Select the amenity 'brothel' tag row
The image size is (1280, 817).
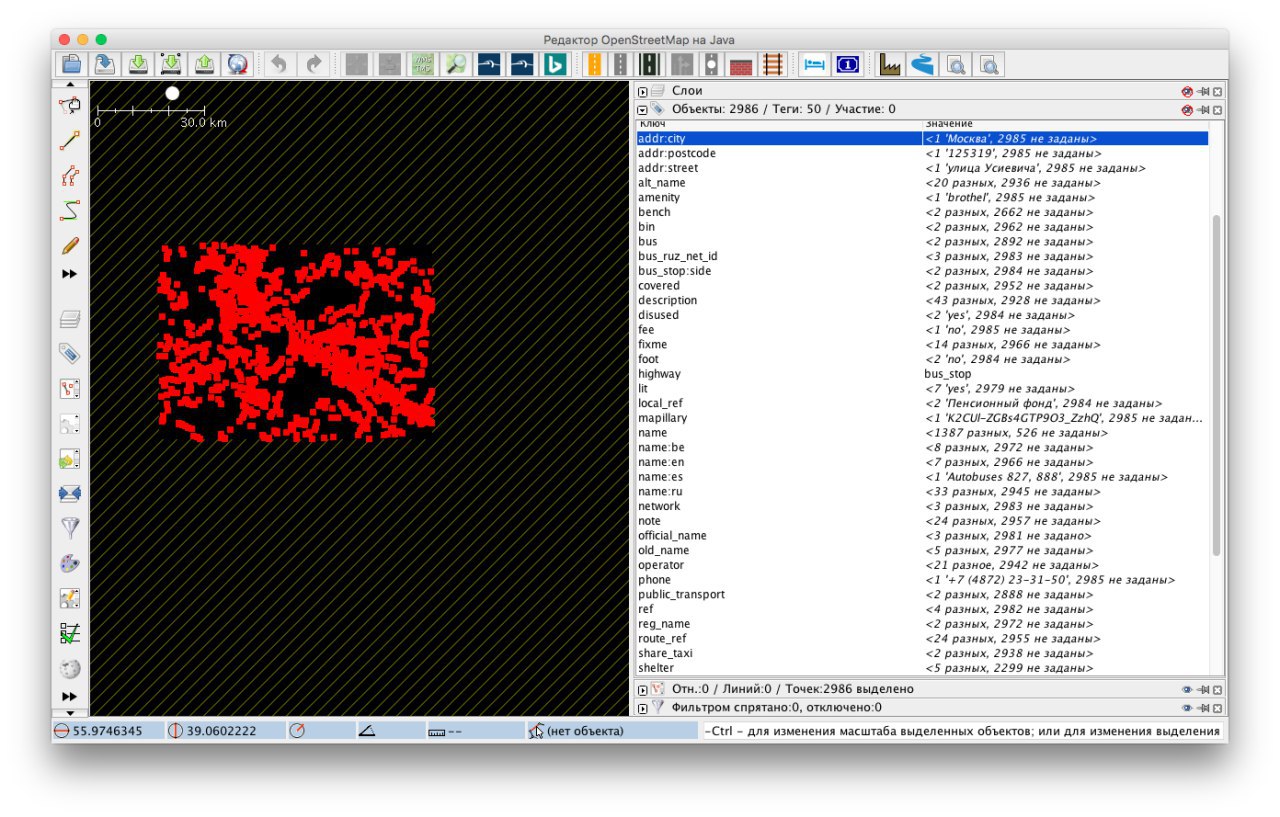click(x=922, y=197)
